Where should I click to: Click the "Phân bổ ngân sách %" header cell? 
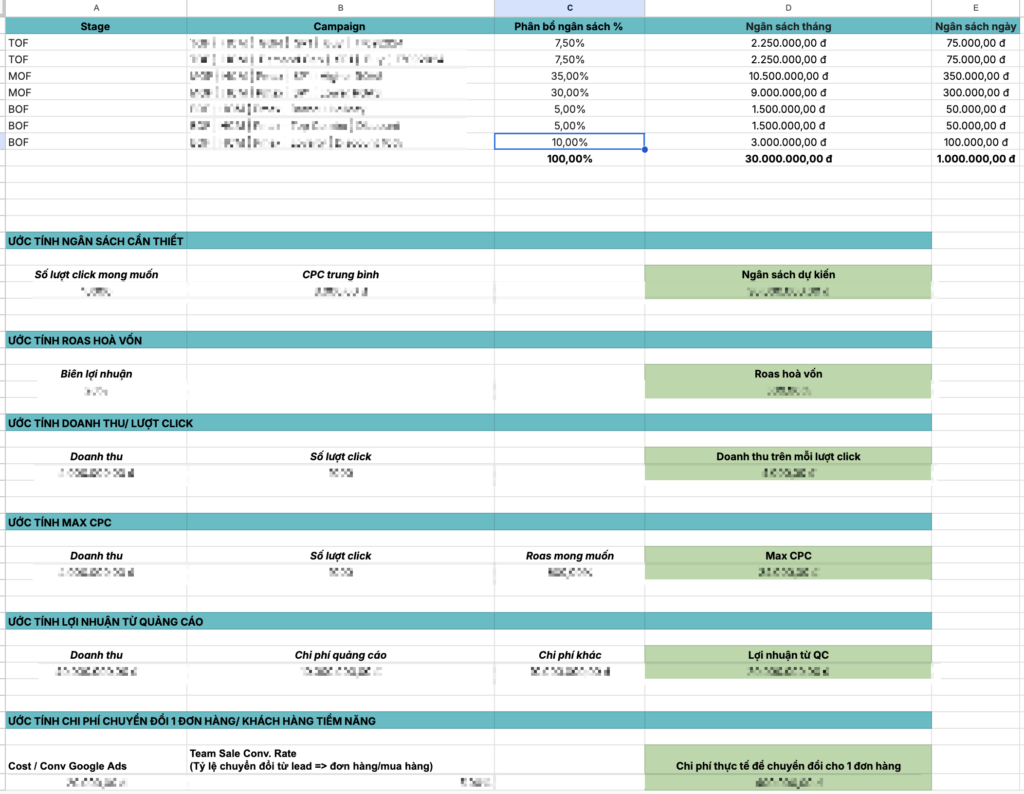click(569, 26)
